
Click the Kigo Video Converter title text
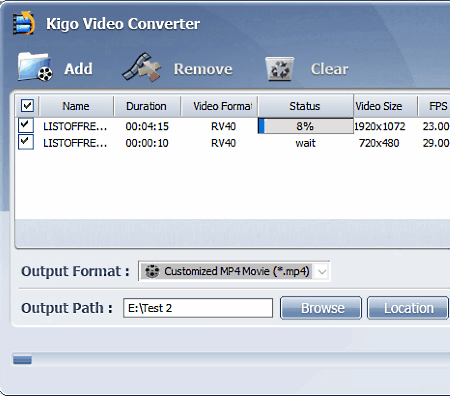coord(123,24)
